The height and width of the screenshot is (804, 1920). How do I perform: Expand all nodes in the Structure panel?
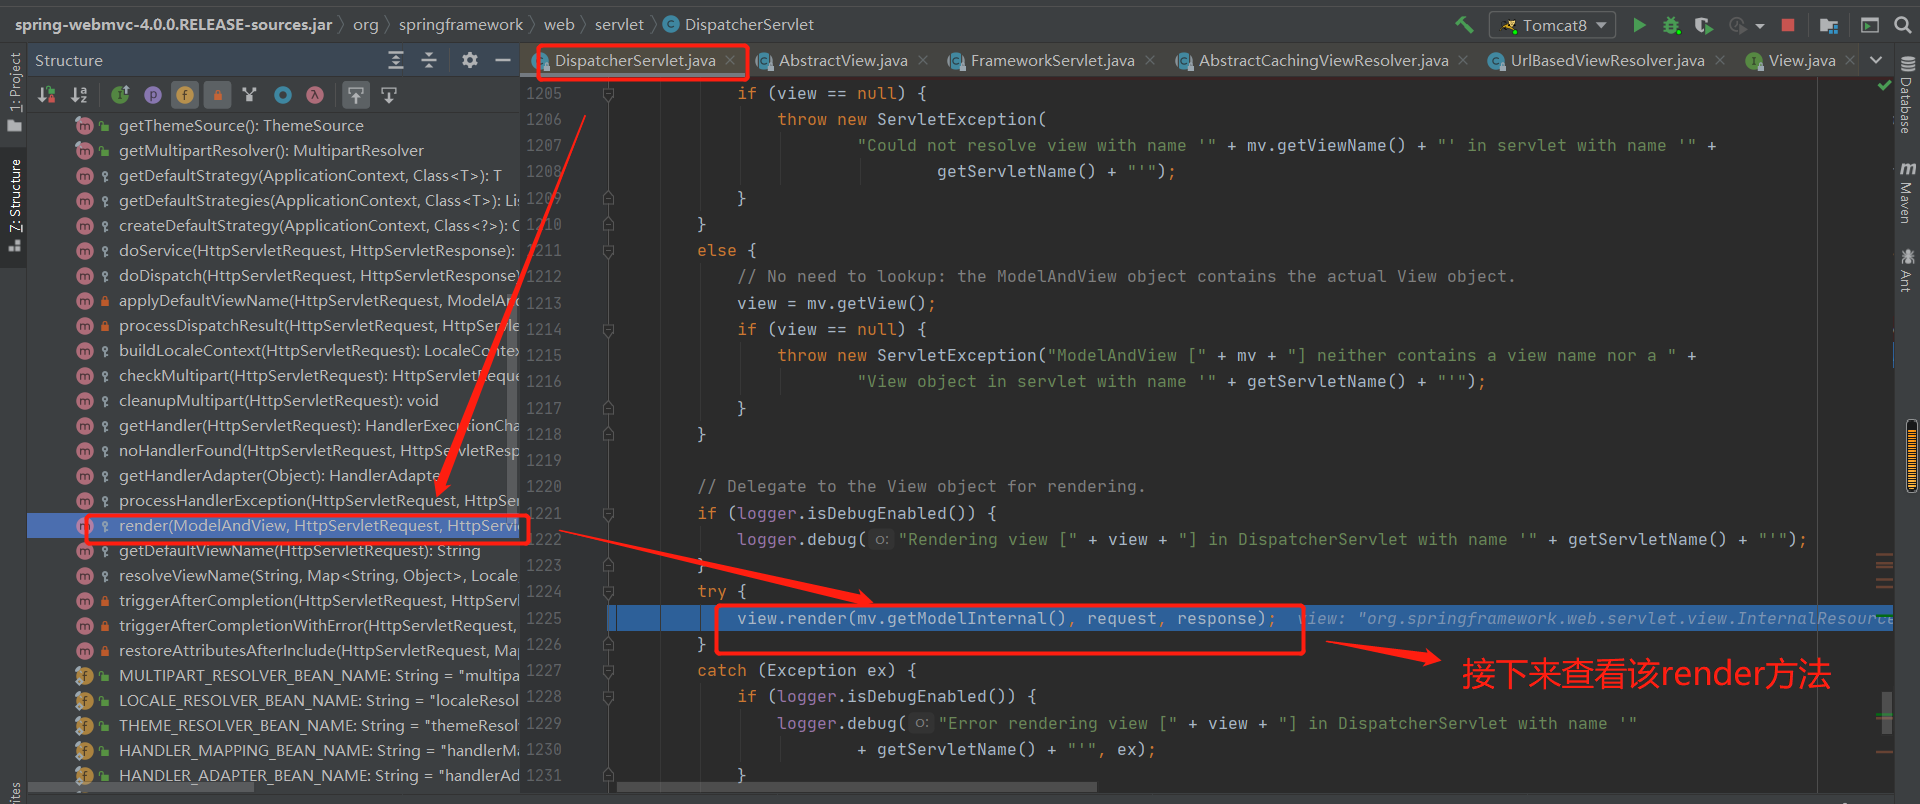point(396,60)
